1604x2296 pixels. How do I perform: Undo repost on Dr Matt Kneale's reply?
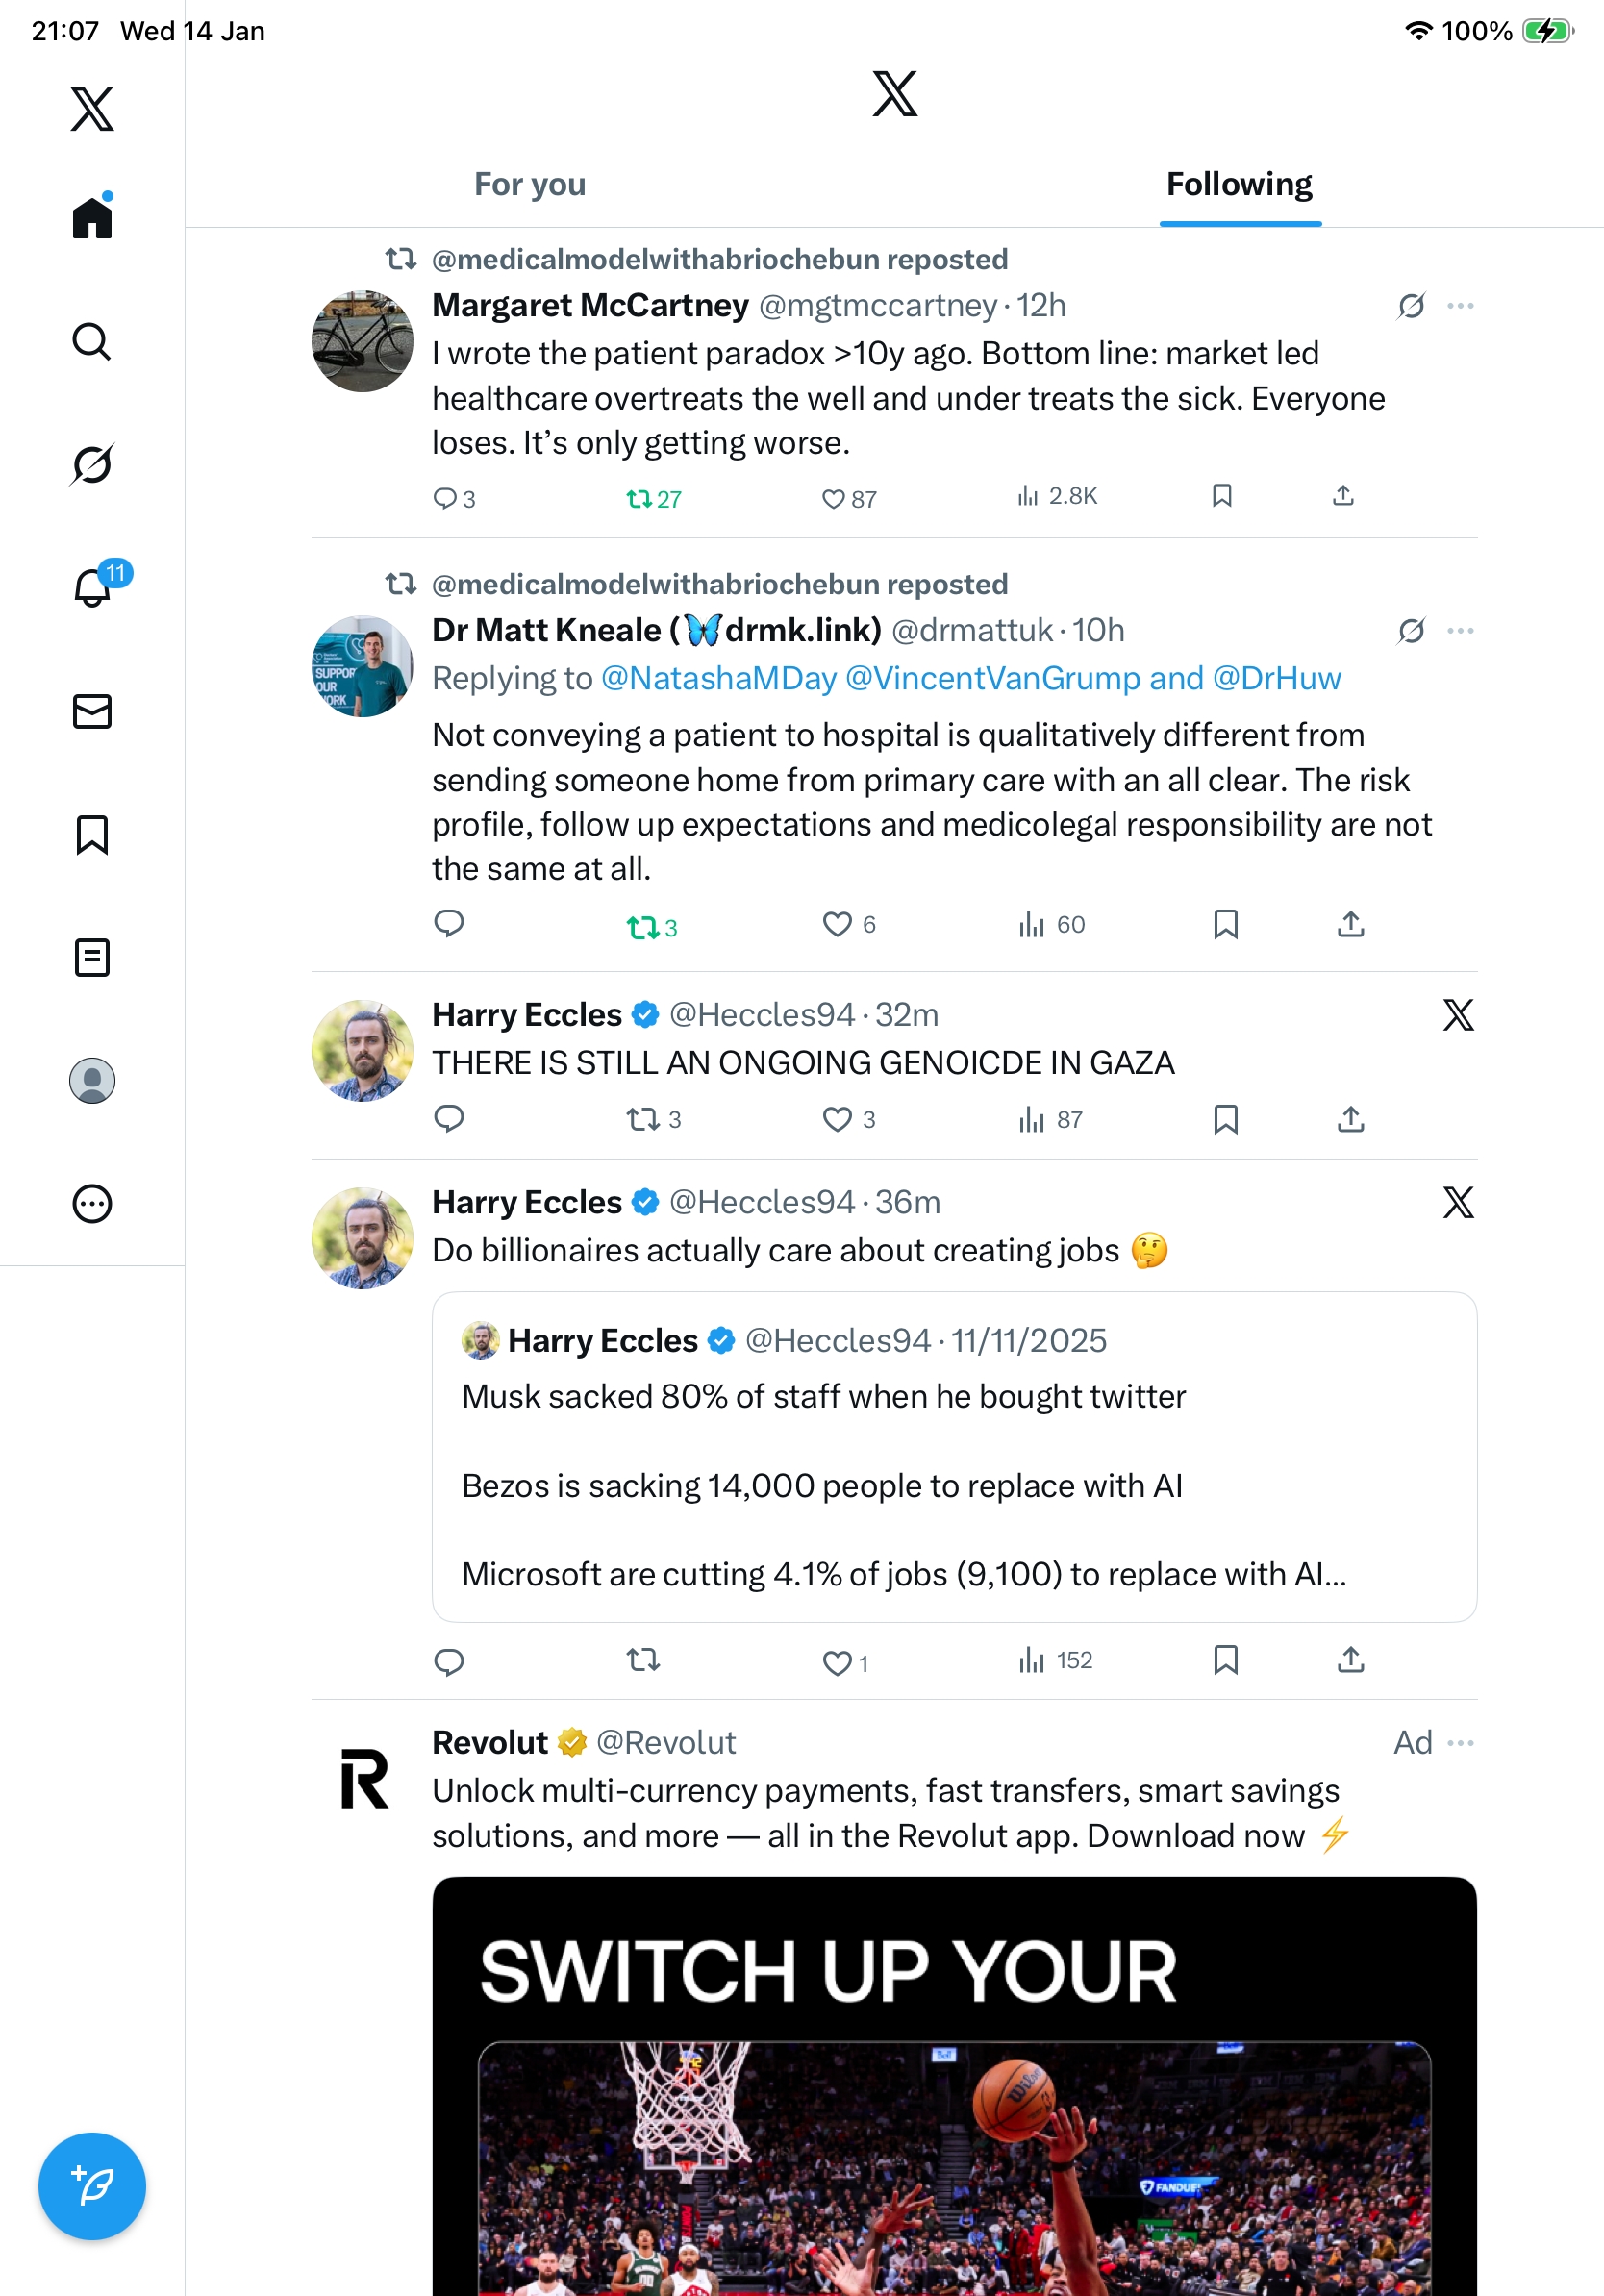click(x=642, y=927)
